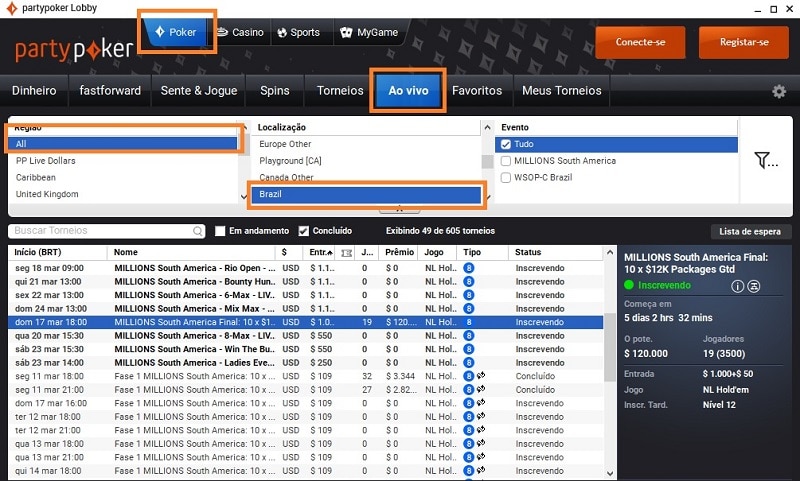Click type icon for Rio Open row

[x=468, y=268]
